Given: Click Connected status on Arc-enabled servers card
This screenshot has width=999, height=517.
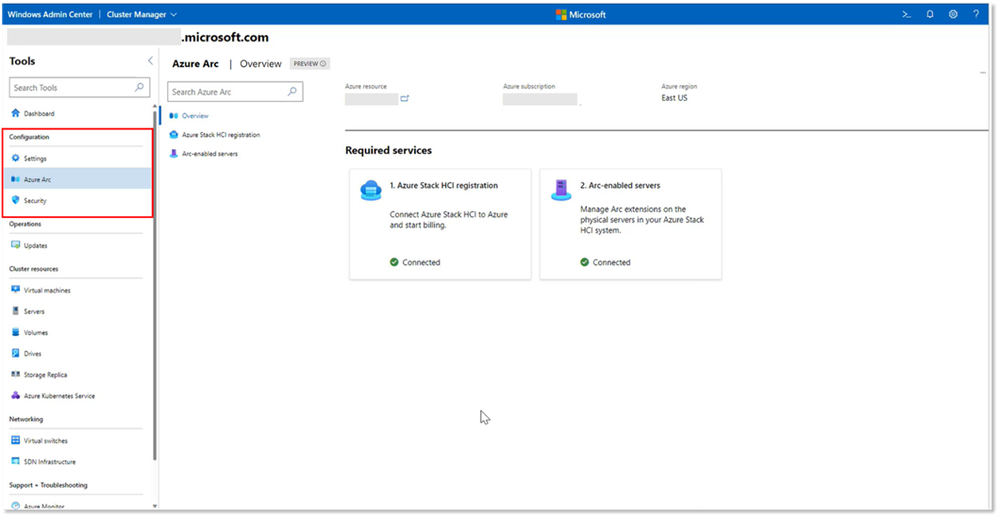Looking at the screenshot, I should [x=605, y=262].
